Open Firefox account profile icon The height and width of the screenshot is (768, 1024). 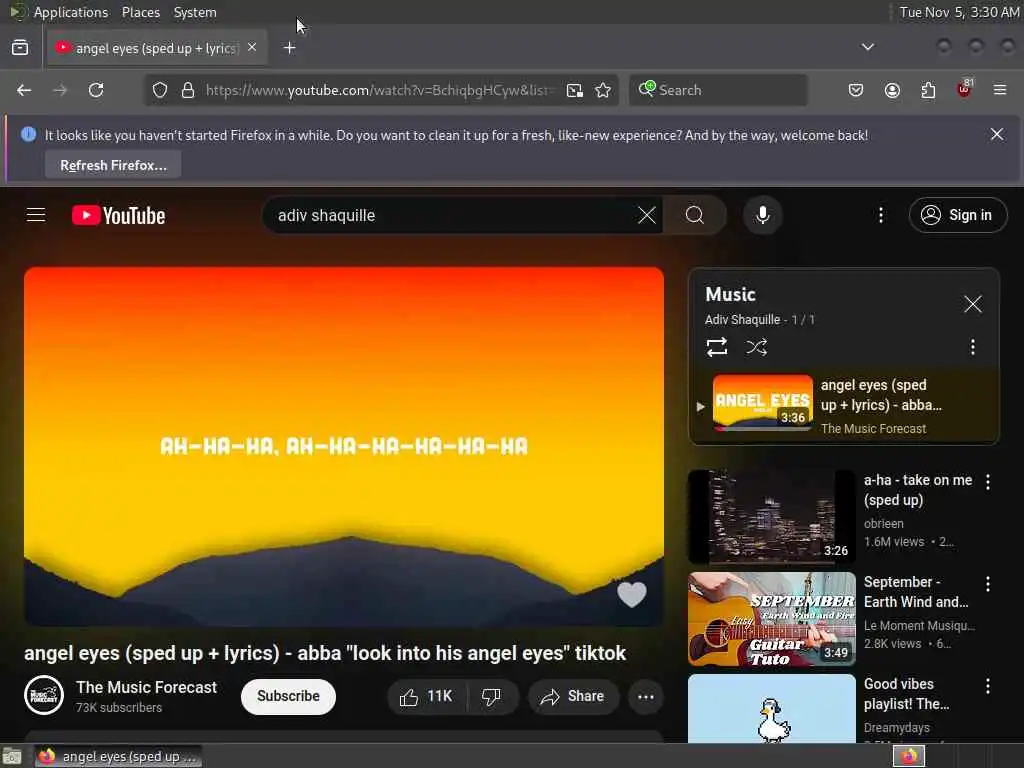(892, 90)
